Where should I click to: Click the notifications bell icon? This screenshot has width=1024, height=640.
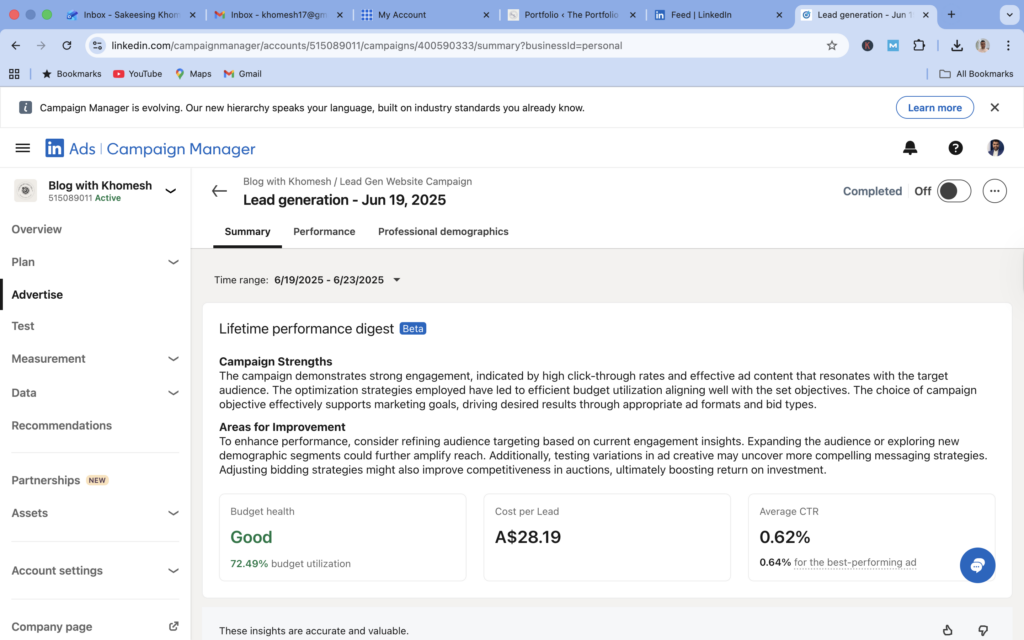click(x=910, y=148)
